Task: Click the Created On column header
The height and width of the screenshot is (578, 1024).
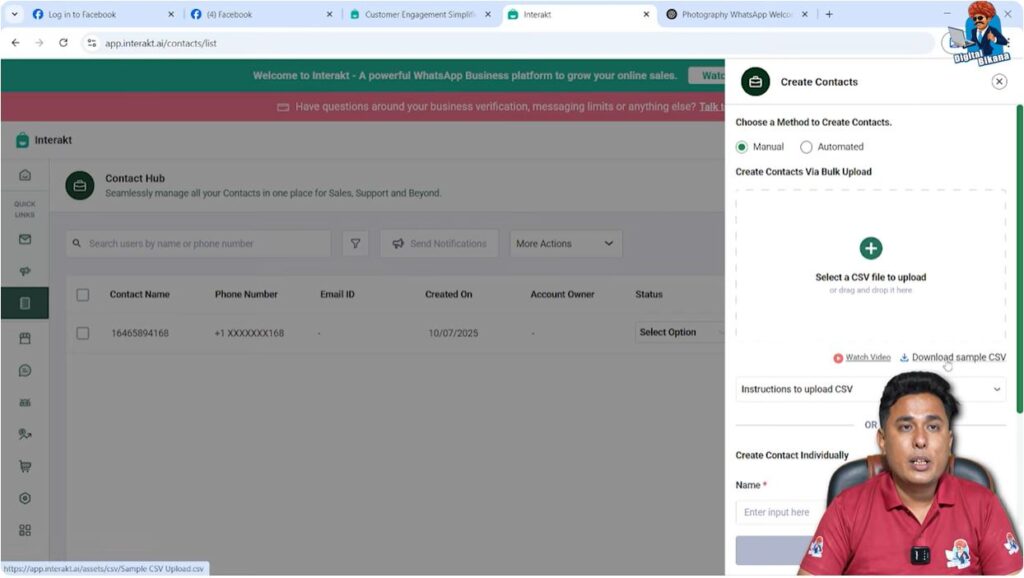Action: (449, 295)
